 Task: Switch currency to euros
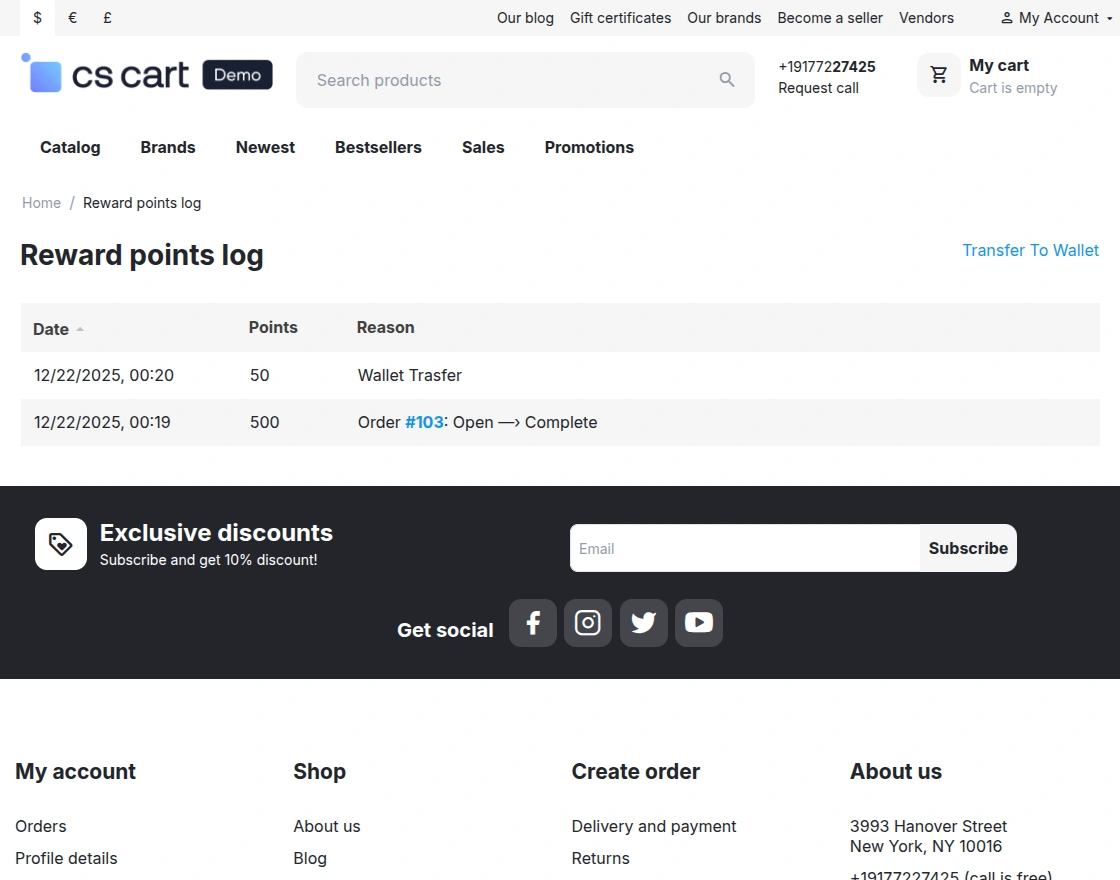(71, 18)
